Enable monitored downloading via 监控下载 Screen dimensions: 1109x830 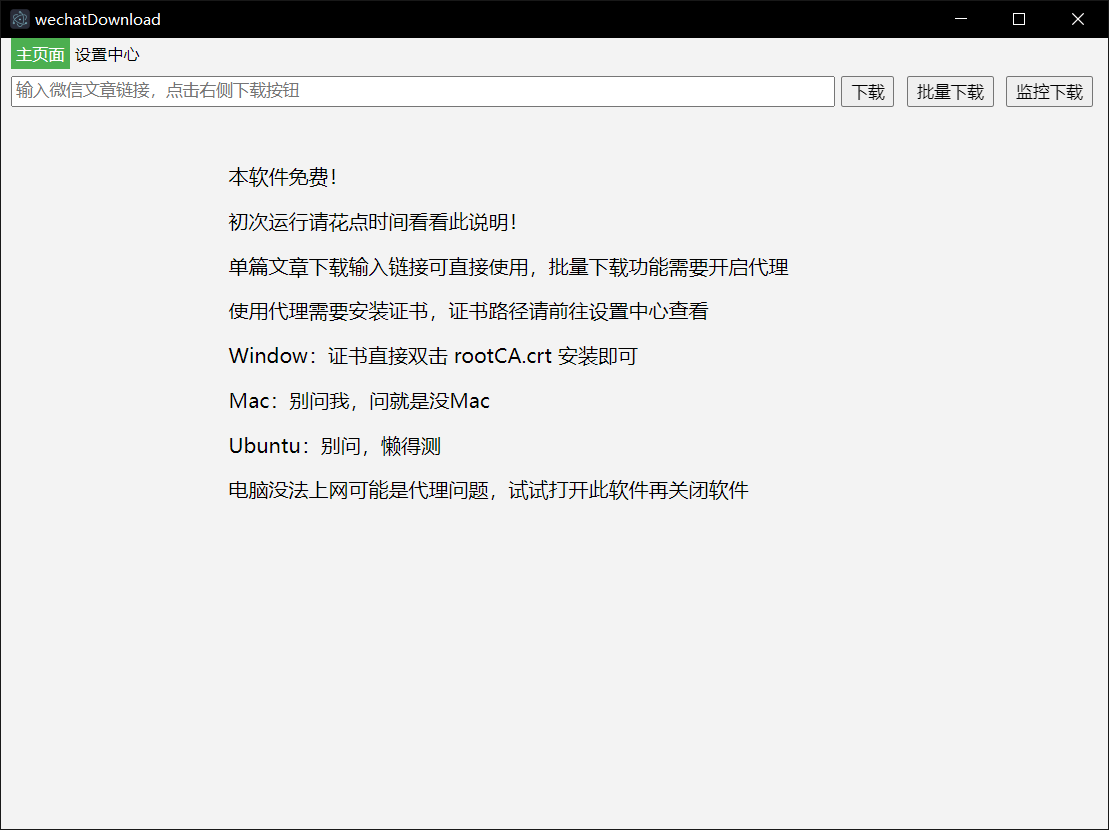pos(1048,91)
